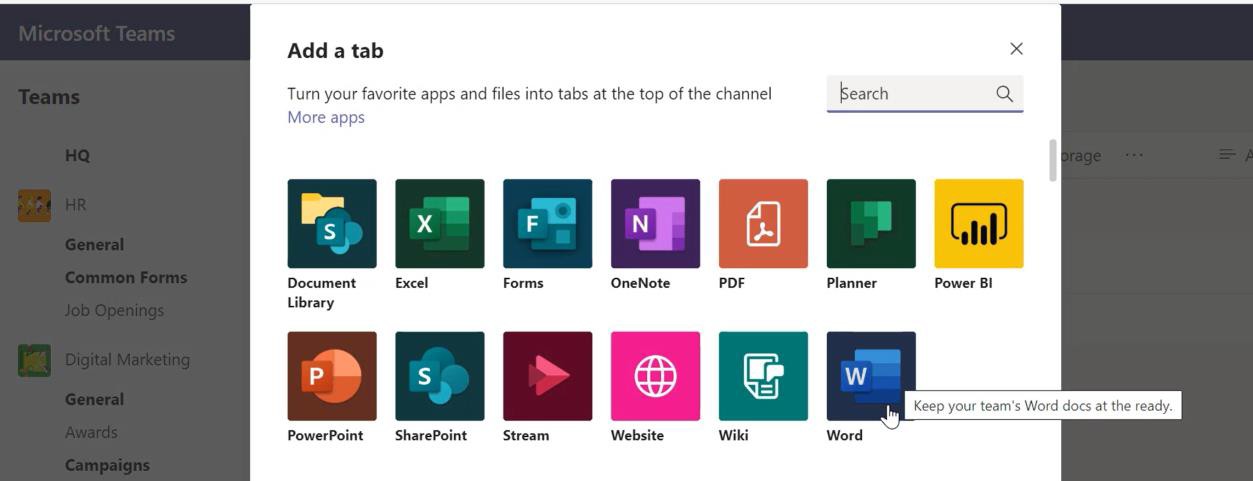This screenshot has height=481, width=1253.
Task: Open HR General channel
Action: [94, 244]
